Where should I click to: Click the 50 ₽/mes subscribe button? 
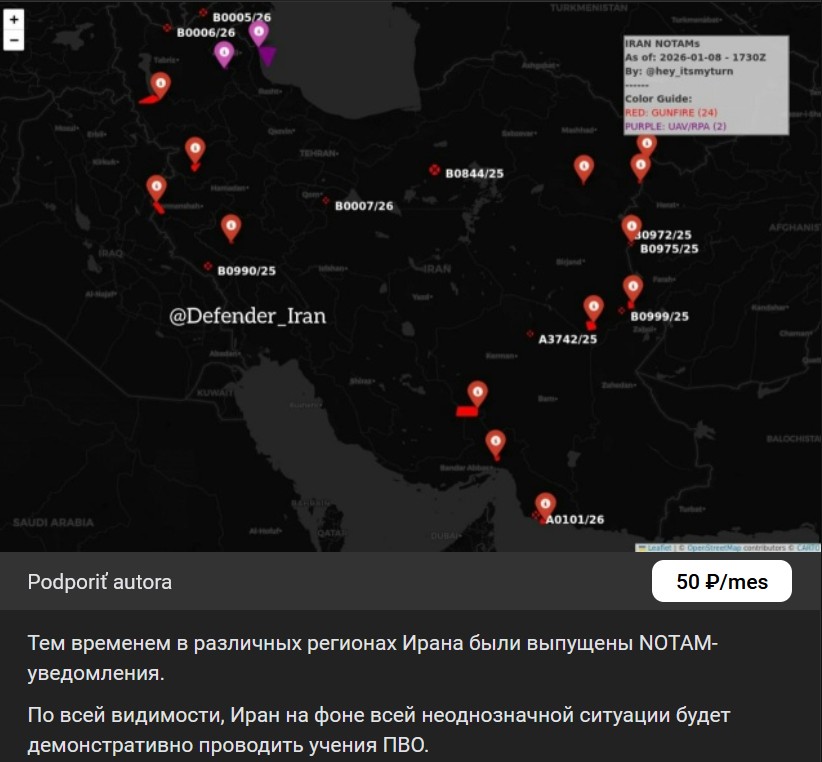pos(721,582)
